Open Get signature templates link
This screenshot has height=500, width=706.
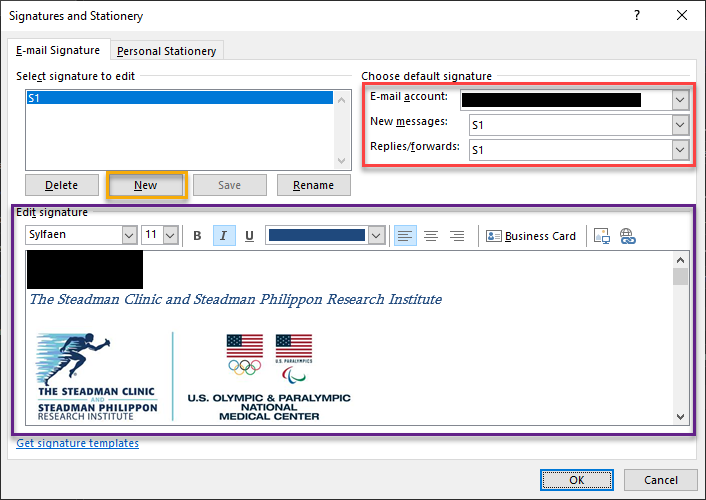[x=77, y=443]
